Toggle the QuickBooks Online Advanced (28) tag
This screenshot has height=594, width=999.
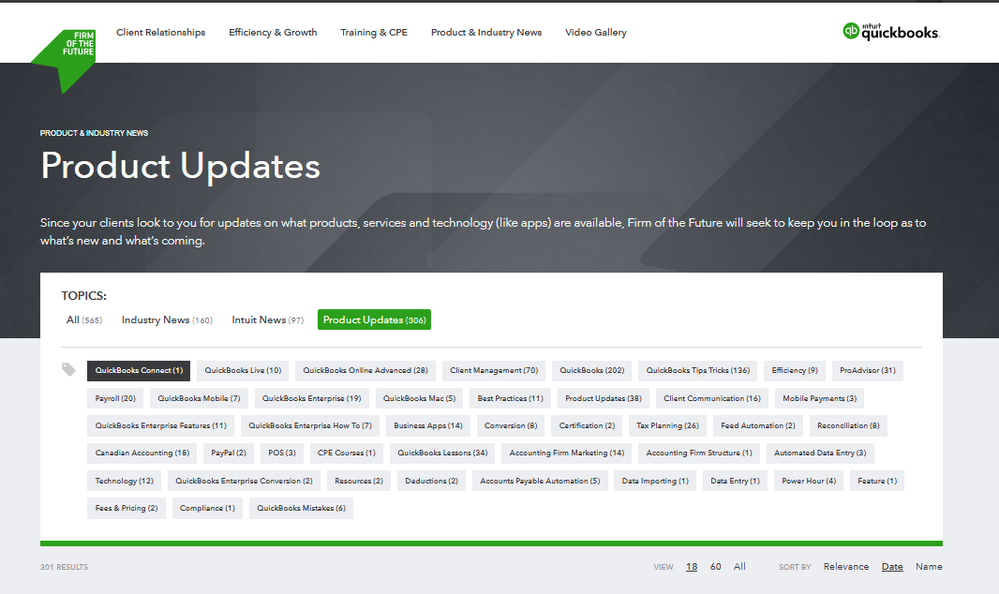(x=365, y=370)
